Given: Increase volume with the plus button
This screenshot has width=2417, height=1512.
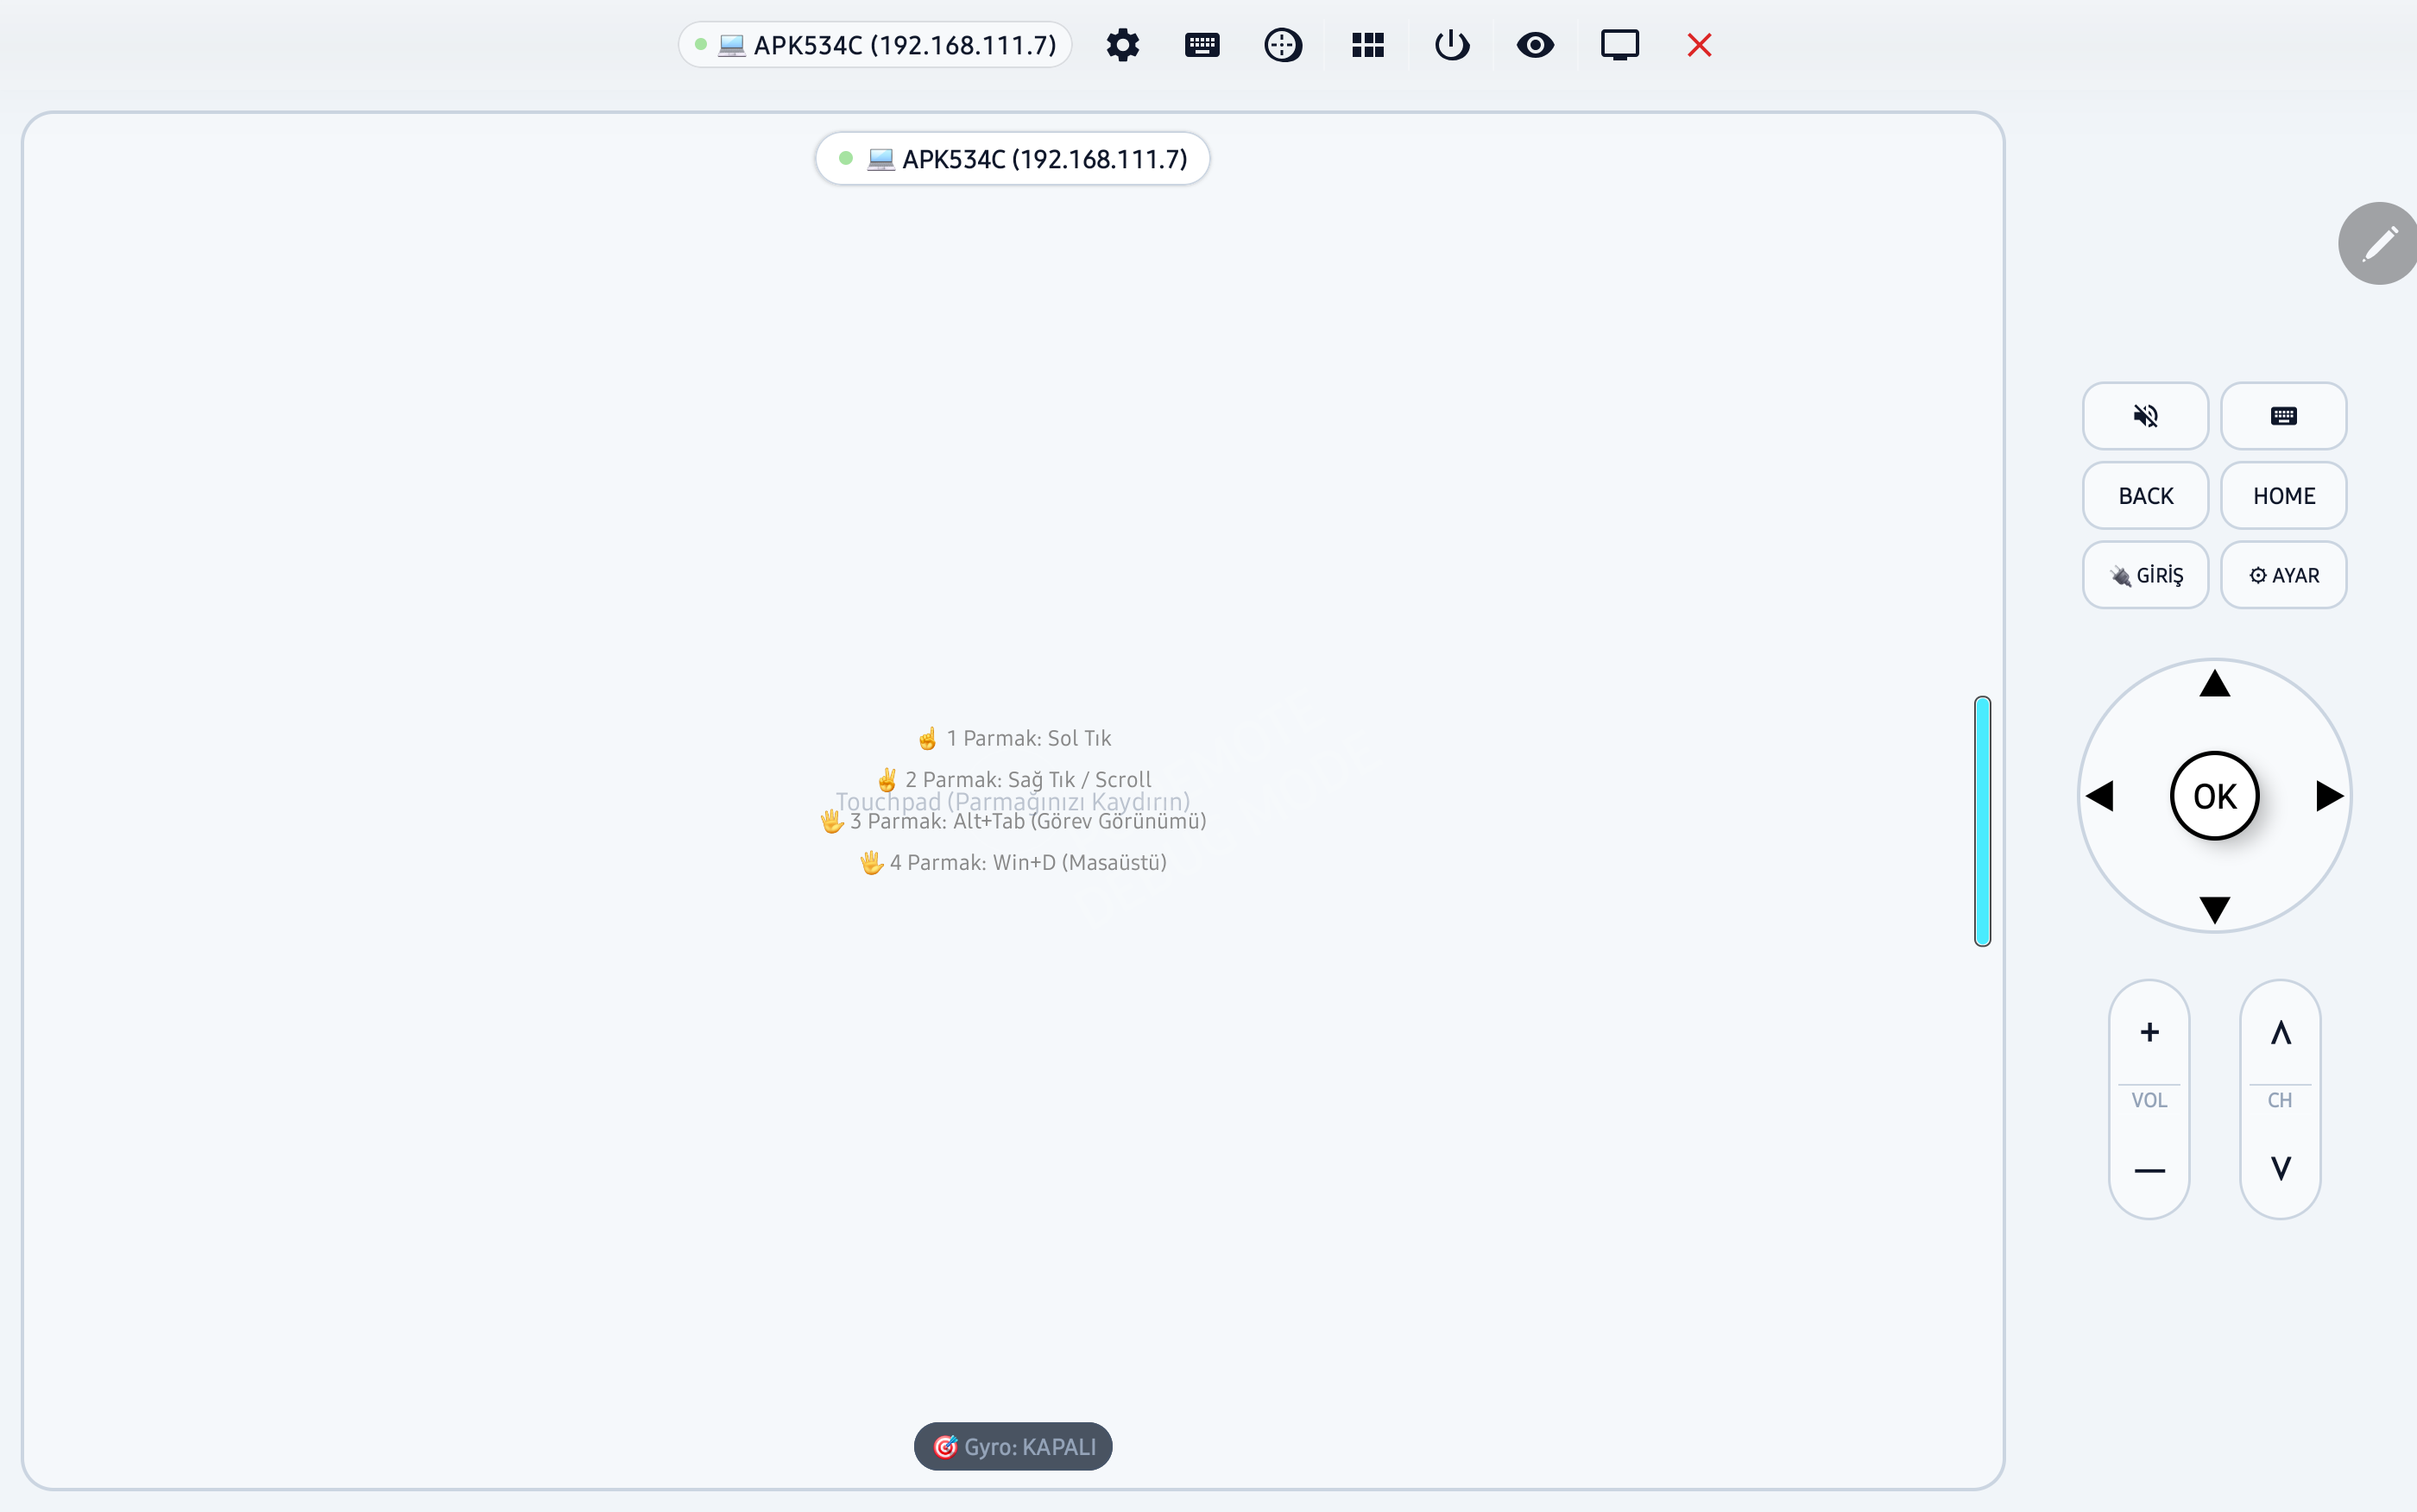Looking at the screenshot, I should pyautogui.click(x=2149, y=1033).
